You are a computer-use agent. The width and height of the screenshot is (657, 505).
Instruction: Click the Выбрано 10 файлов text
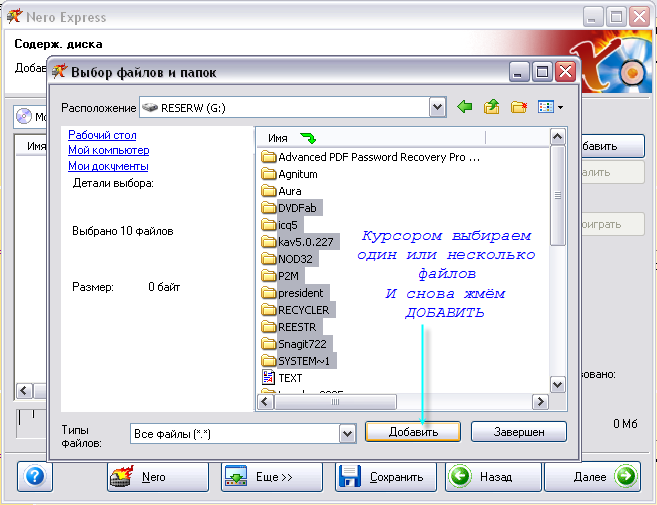[x=122, y=231]
